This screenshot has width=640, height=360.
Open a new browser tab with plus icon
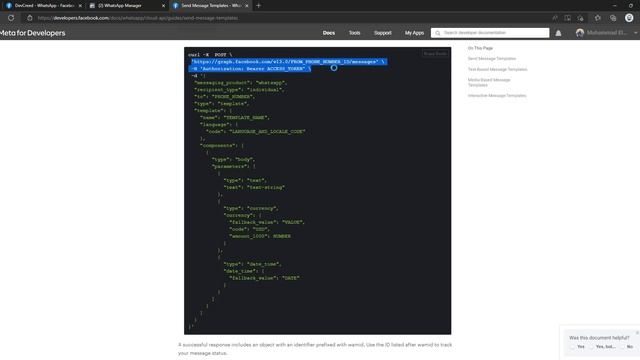point(258,6)
